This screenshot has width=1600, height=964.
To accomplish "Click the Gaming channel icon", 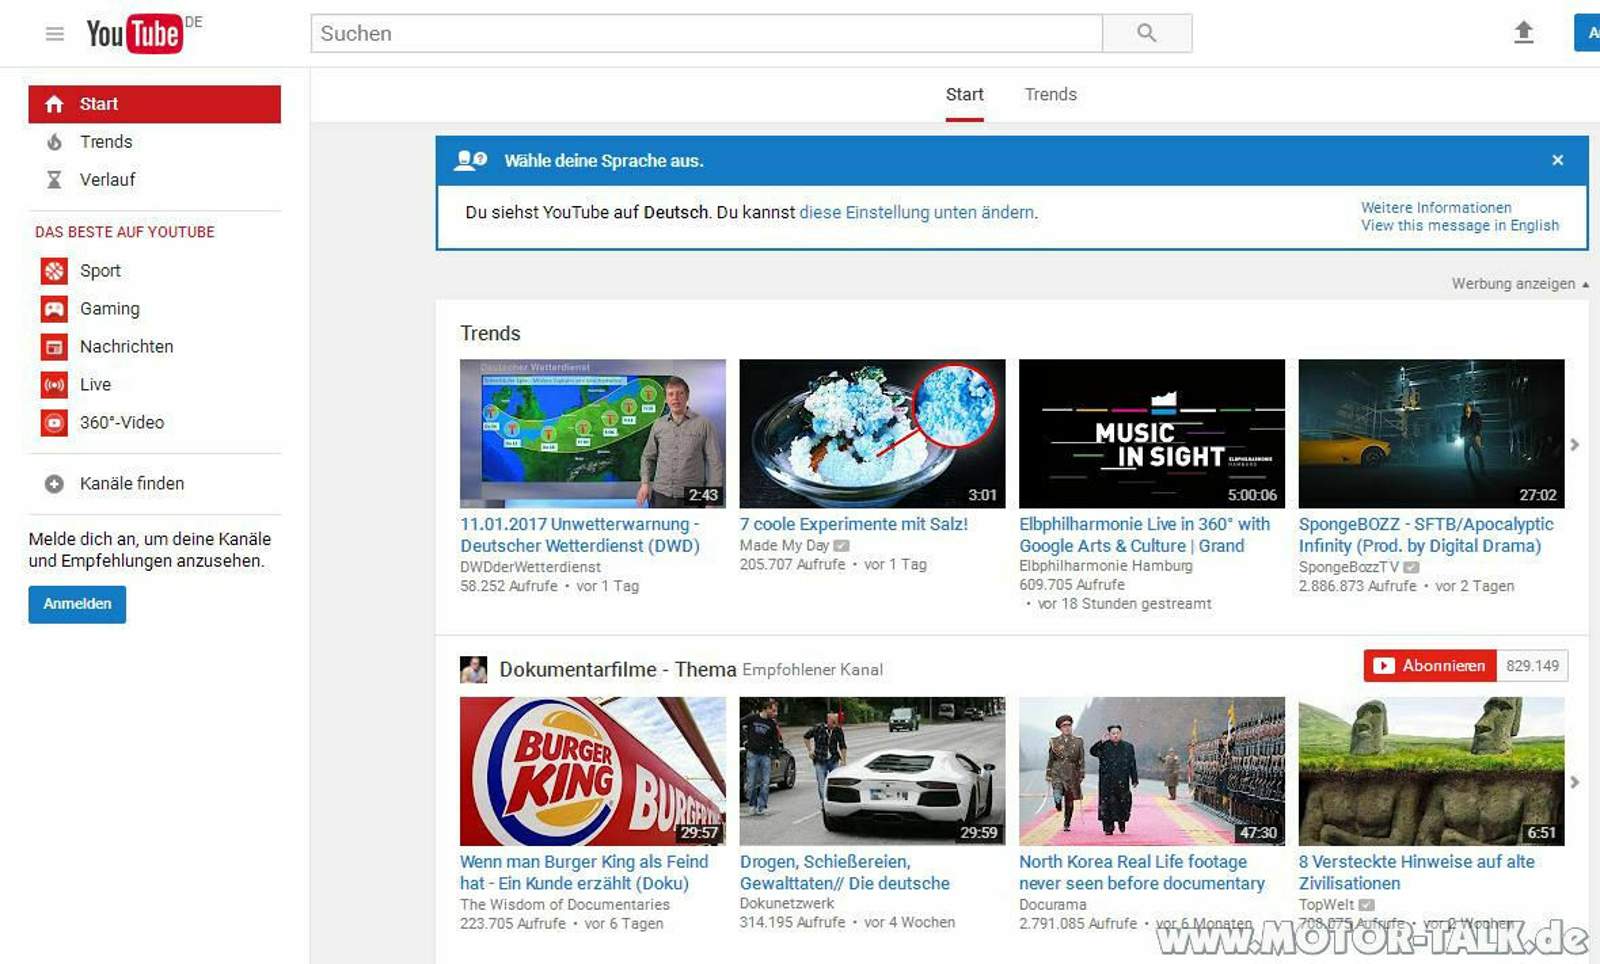I will tap(54, 309).
